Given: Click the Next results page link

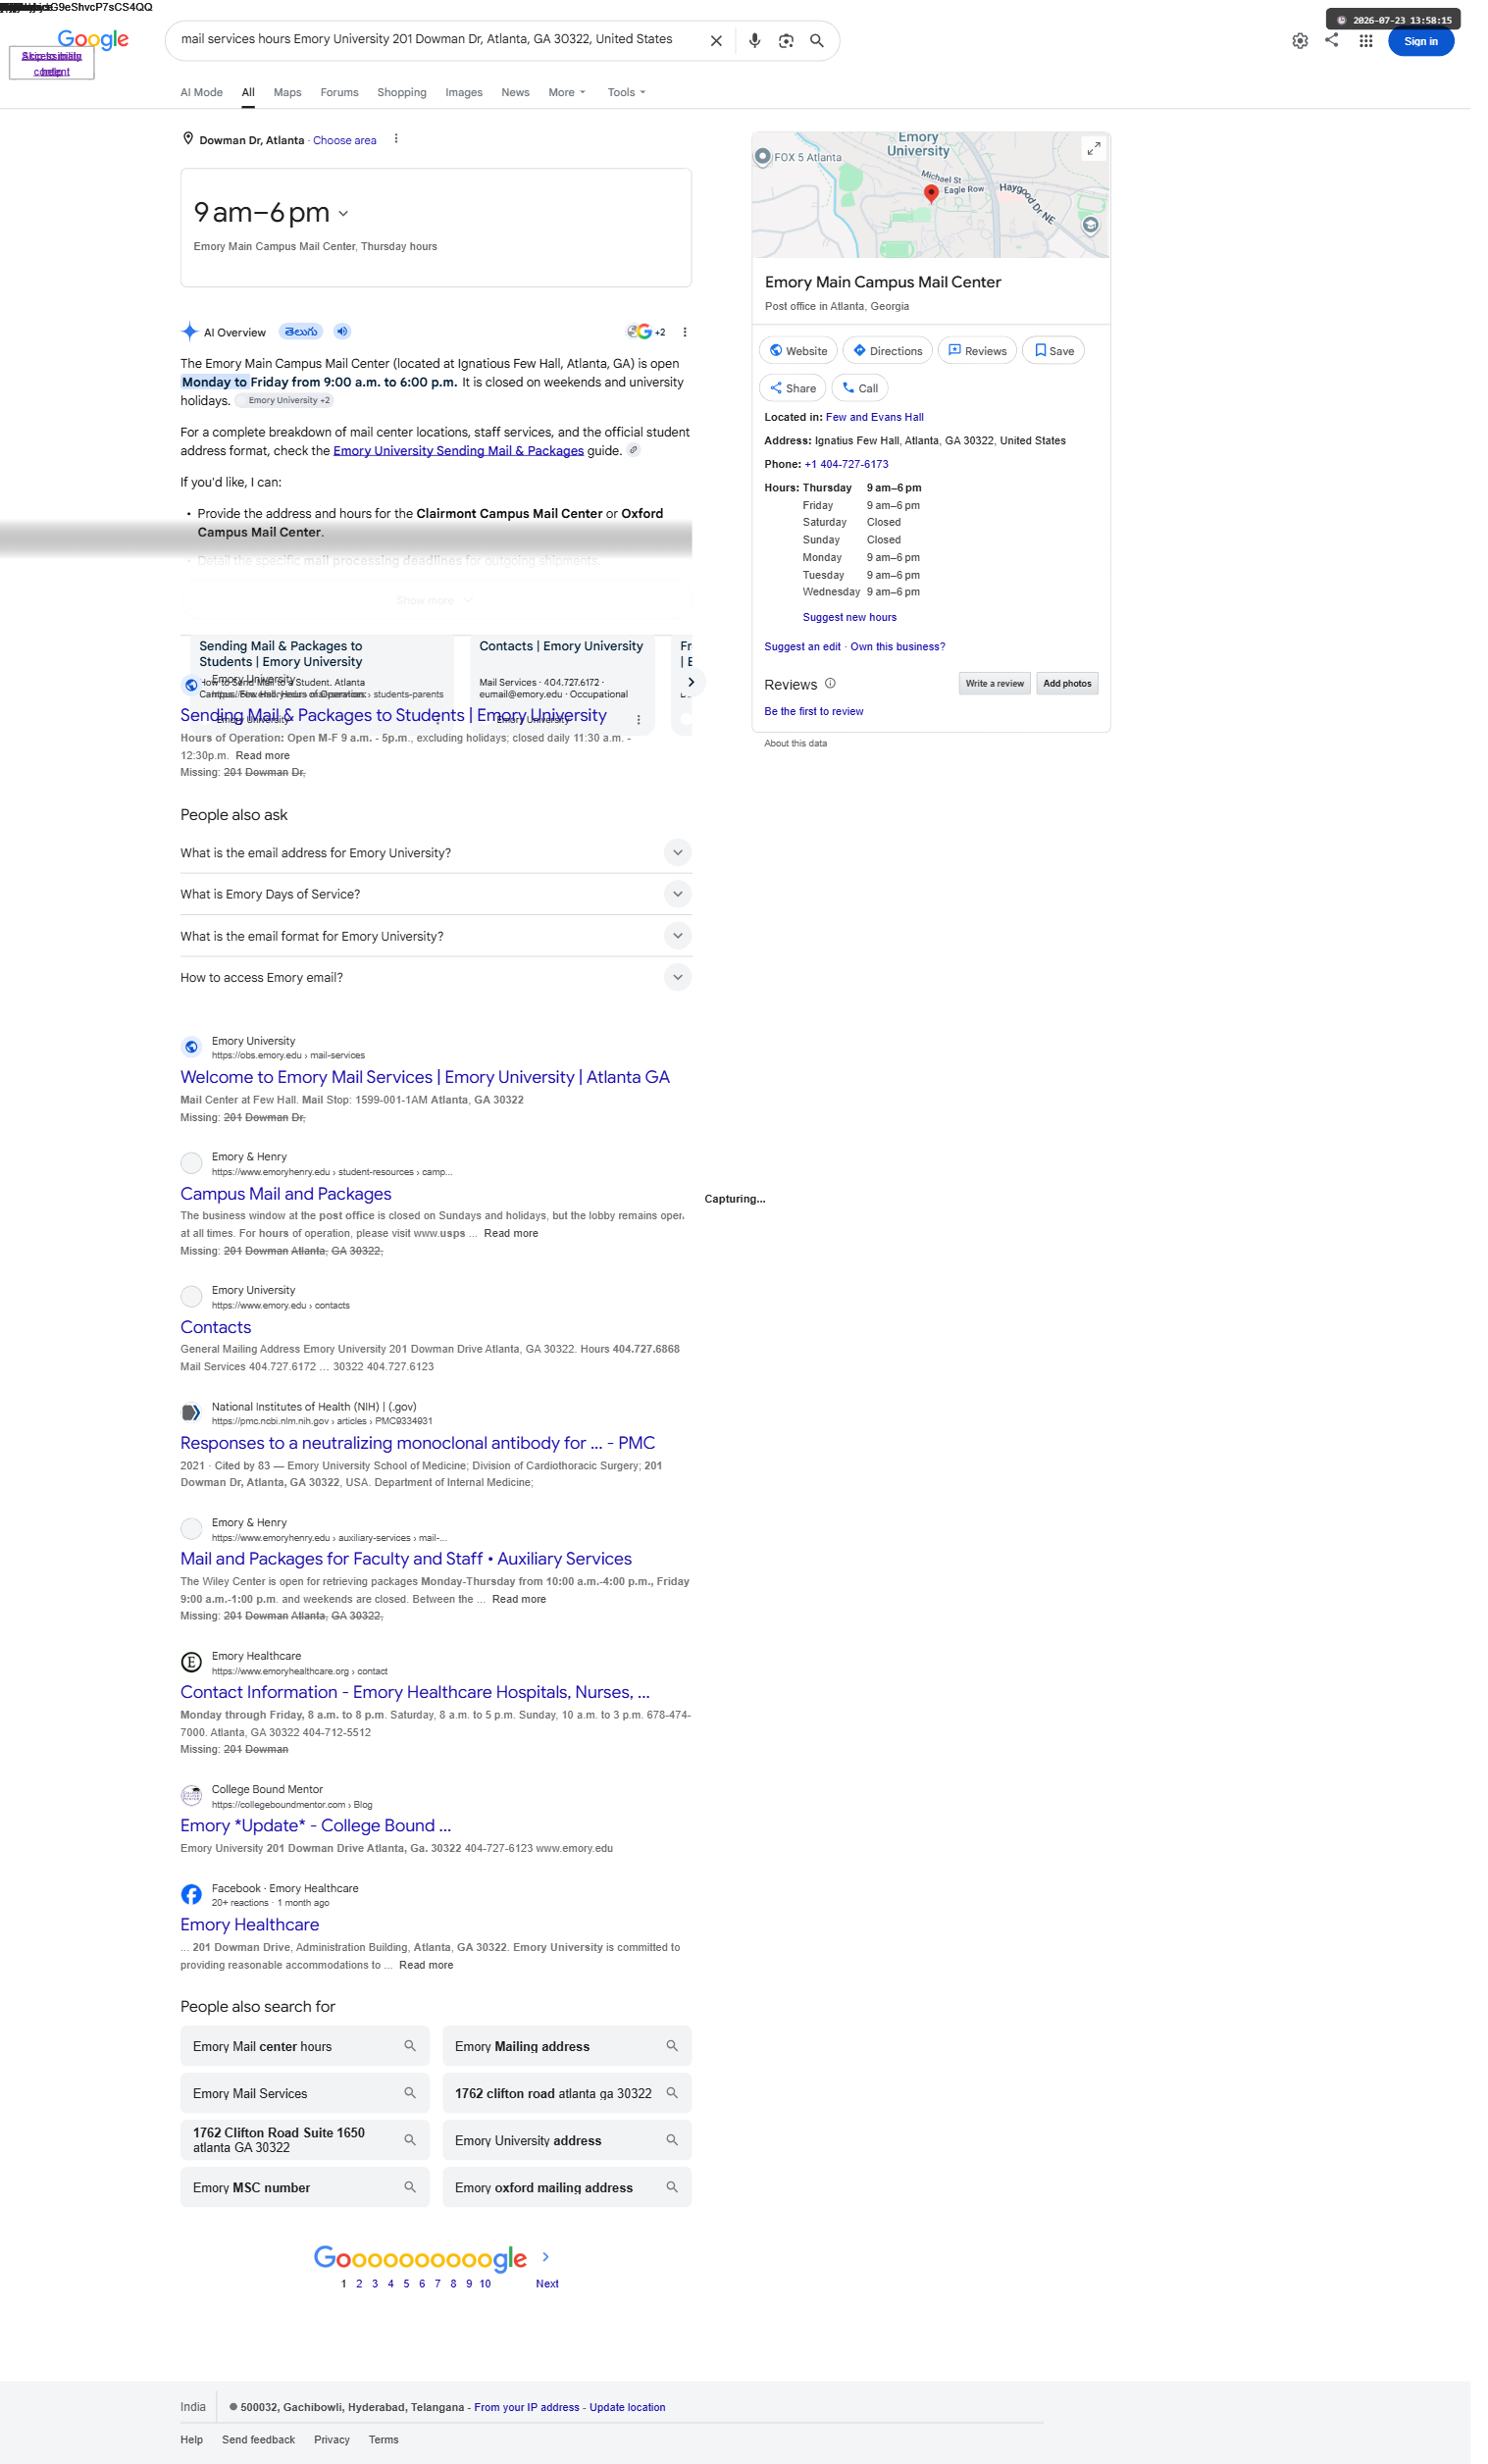Looking at the screenshot, I should coord(547,2284).
